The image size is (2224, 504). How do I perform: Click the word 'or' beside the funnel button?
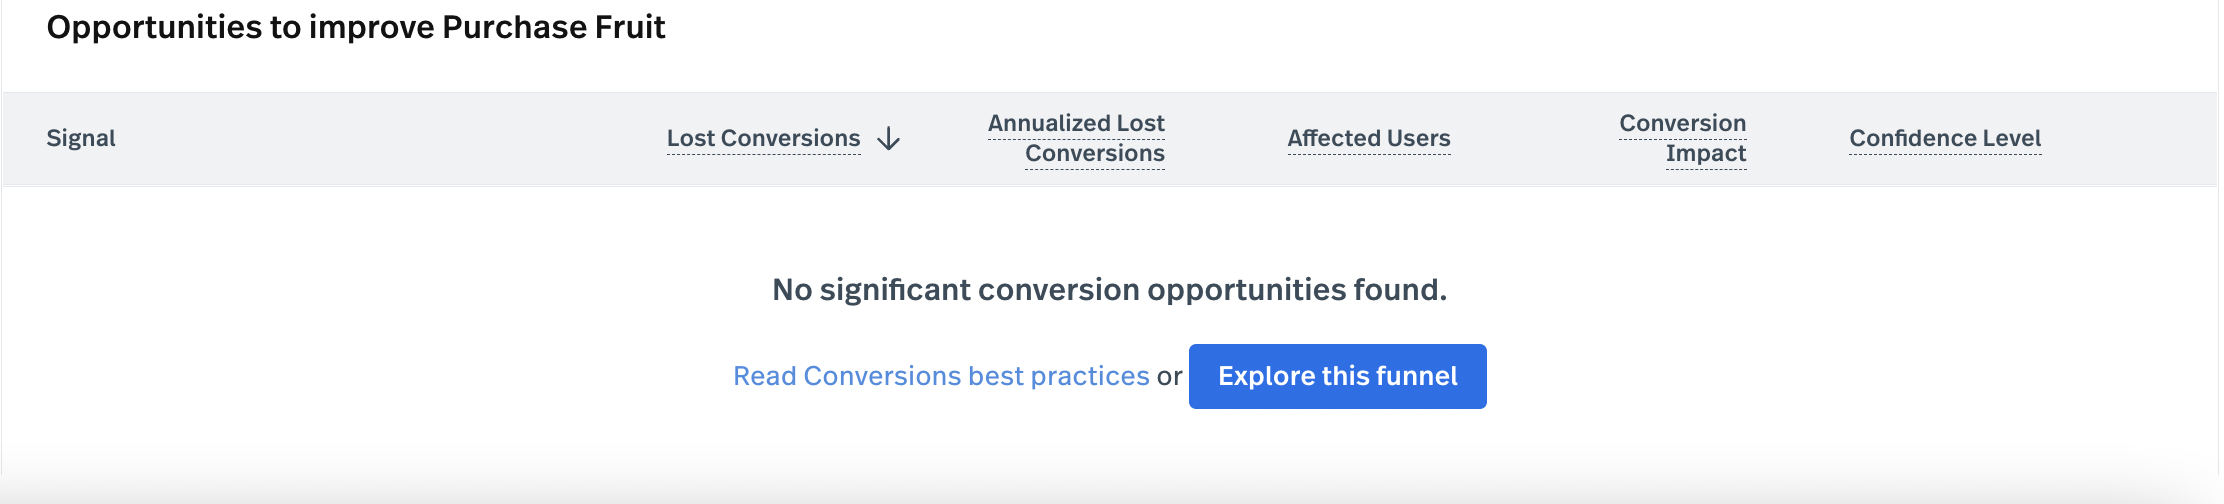[x=1169, y=377]
